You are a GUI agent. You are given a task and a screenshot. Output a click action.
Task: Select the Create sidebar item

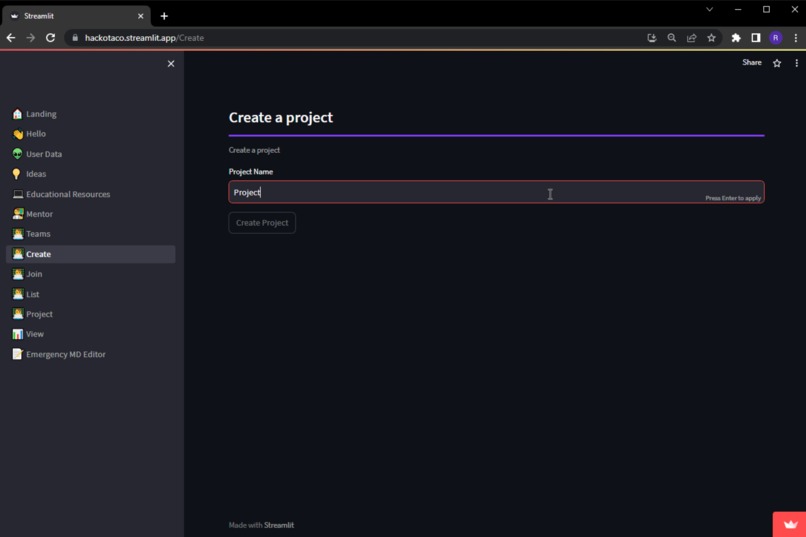(90, 254)
